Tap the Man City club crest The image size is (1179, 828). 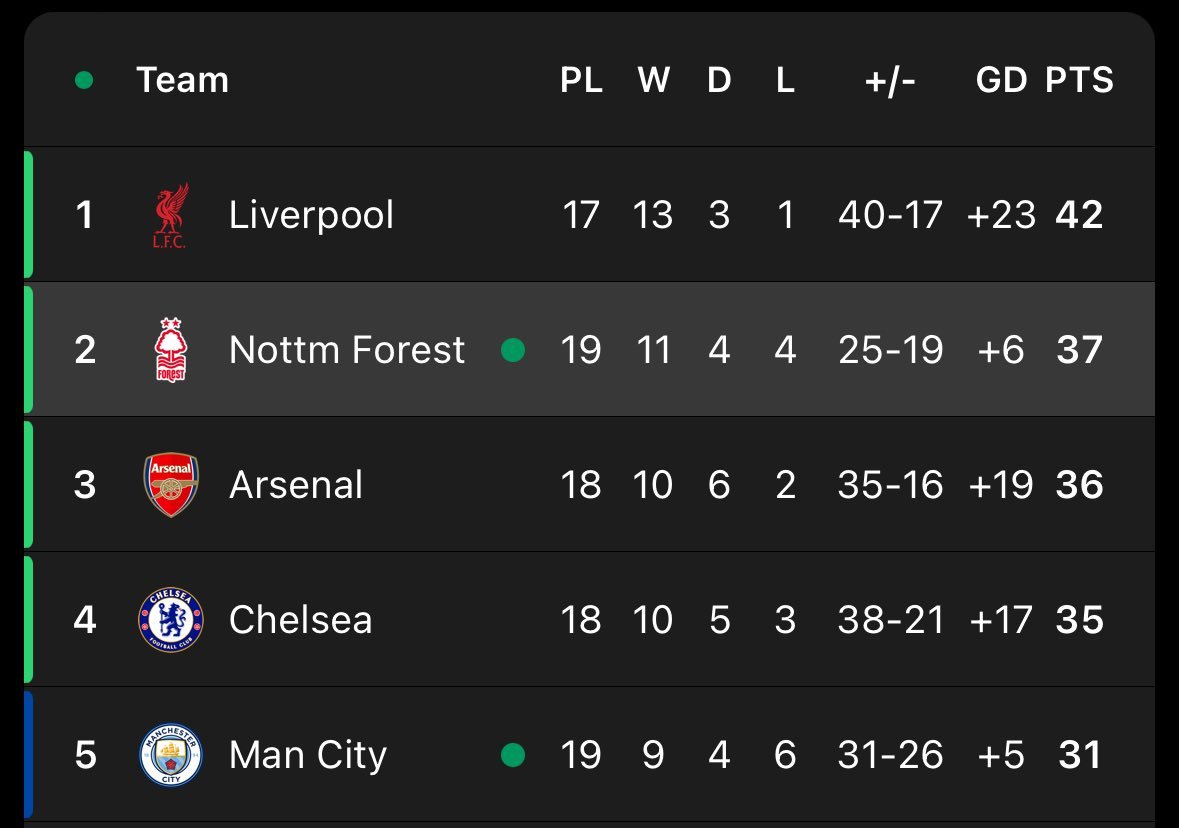171,754
